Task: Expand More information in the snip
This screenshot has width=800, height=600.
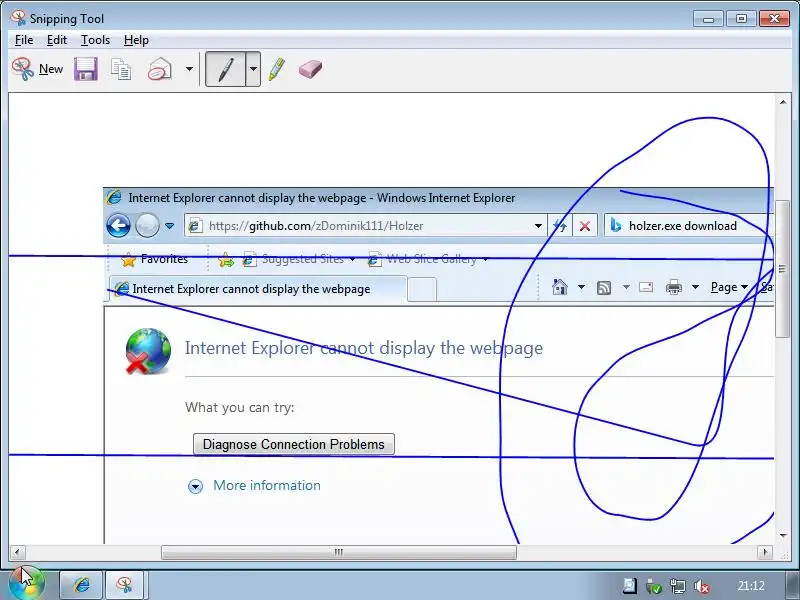Action: [254, 485]
